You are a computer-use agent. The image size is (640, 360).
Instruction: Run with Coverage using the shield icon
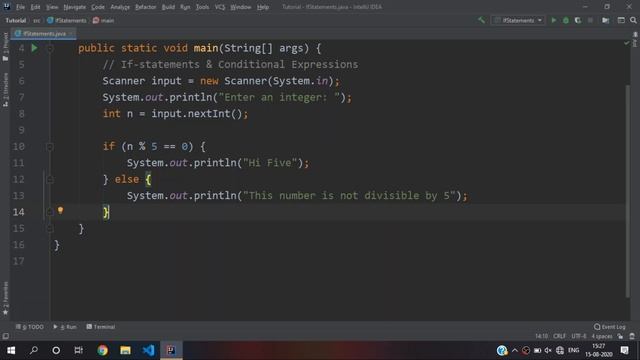578,20
